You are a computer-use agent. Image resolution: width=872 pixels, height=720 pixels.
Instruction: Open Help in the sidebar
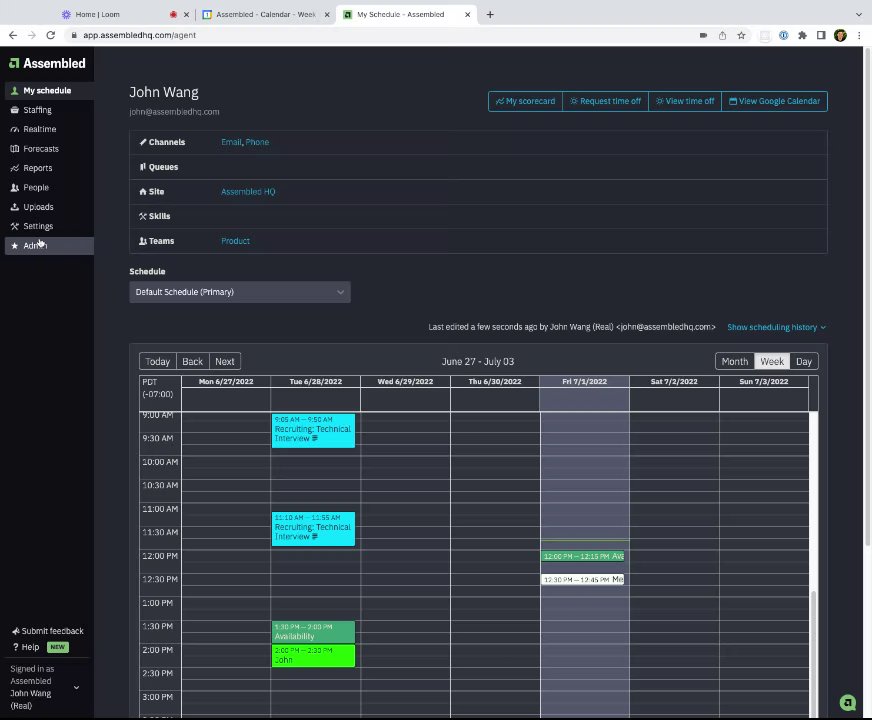tap(26, 647)
